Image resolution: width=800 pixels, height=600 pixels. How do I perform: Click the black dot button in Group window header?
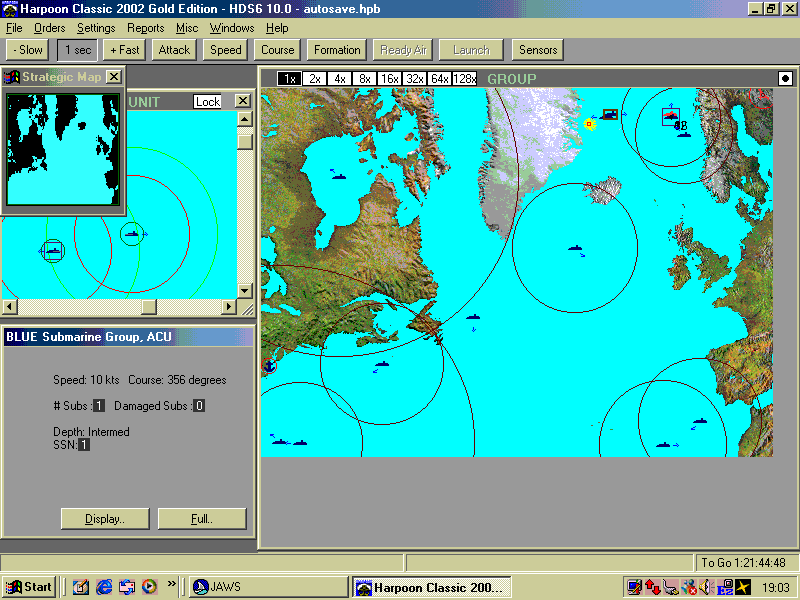785,79
